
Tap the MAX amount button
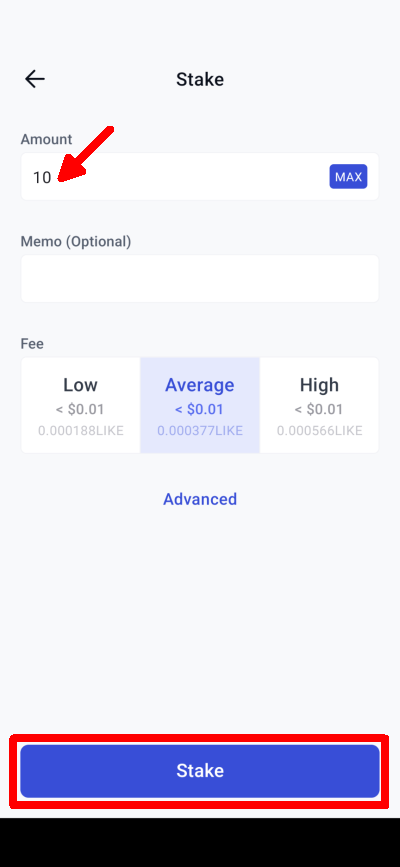click(x=349, y=177)
